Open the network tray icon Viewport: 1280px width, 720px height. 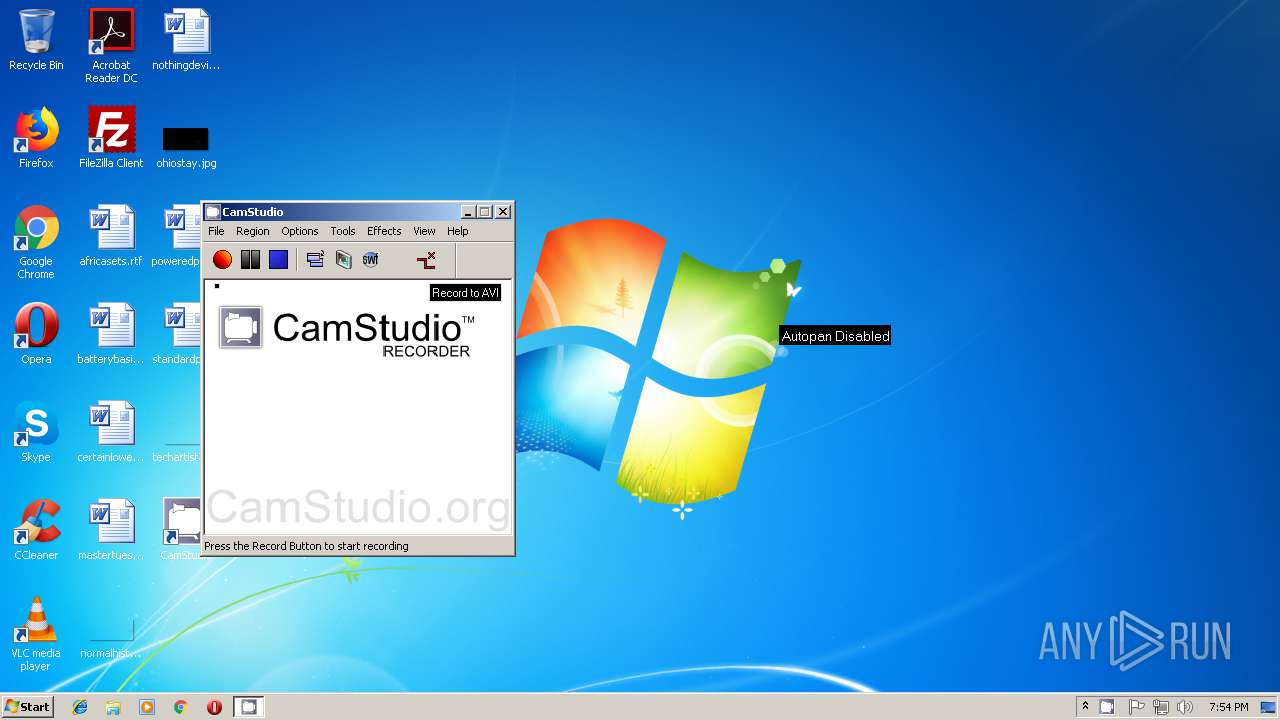(1161, 707)
